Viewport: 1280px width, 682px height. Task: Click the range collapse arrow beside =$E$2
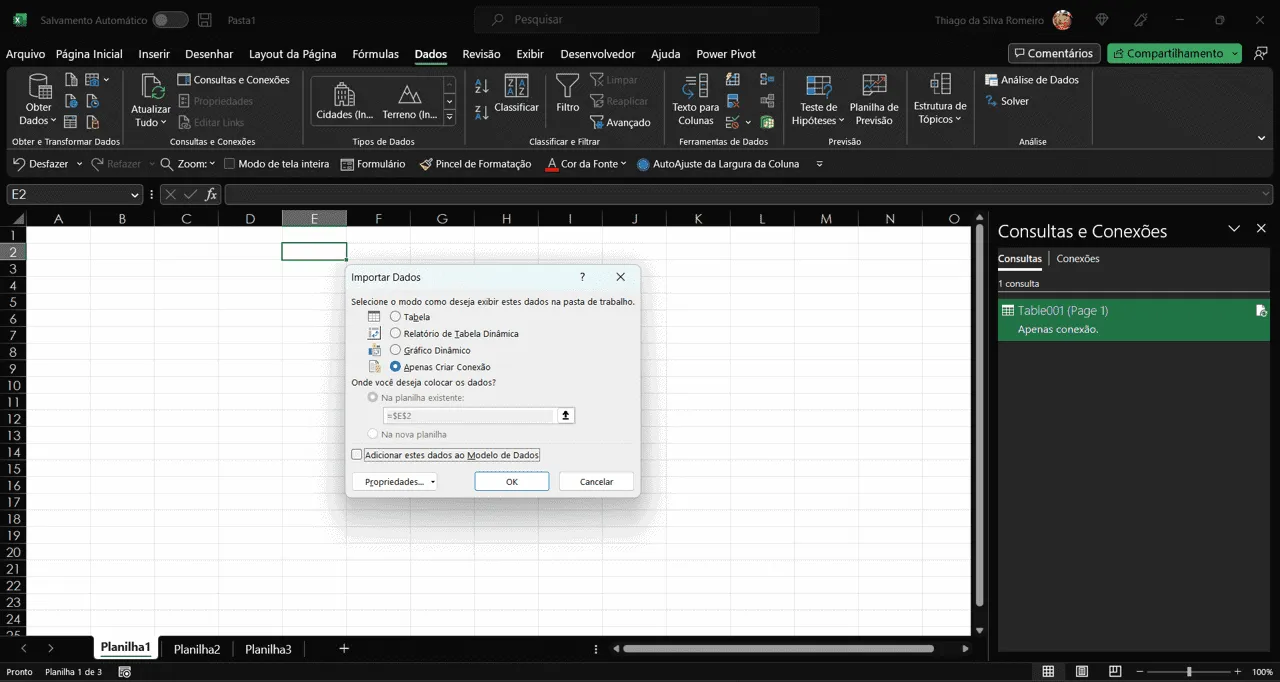pos(566,415)
